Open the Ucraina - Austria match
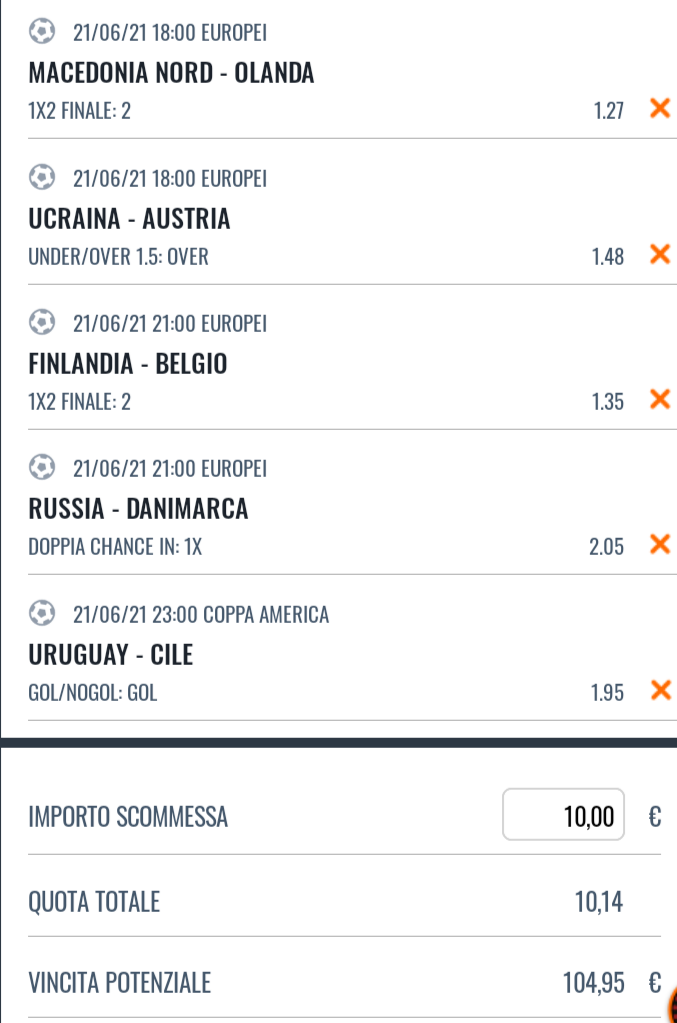The height and width of the screenshot is (1023, 677). coord(129,219)
